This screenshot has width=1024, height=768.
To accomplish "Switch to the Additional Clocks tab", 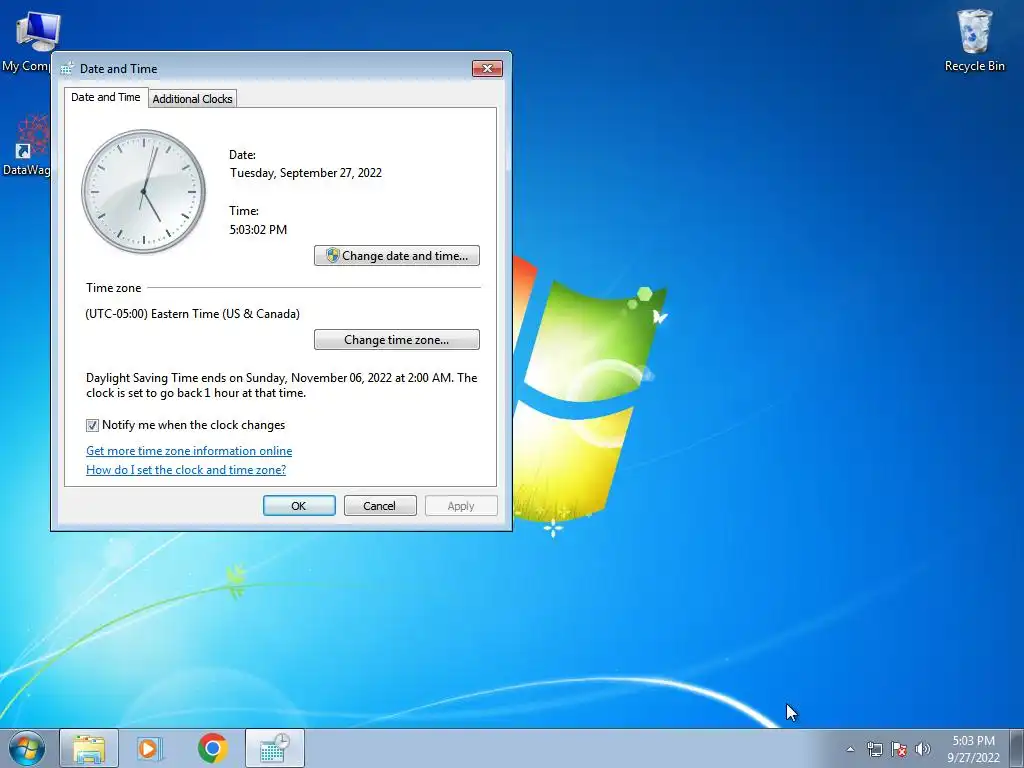I will coord(192,99).
